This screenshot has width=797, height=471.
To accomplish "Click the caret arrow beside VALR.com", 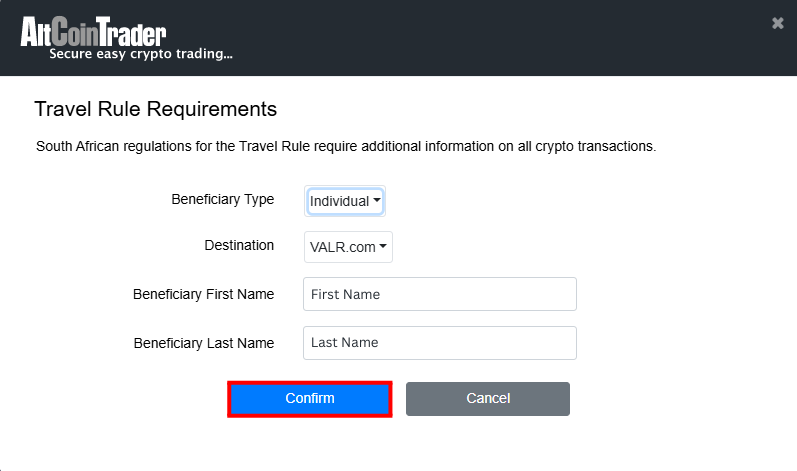I will click(x=383, y=246).
